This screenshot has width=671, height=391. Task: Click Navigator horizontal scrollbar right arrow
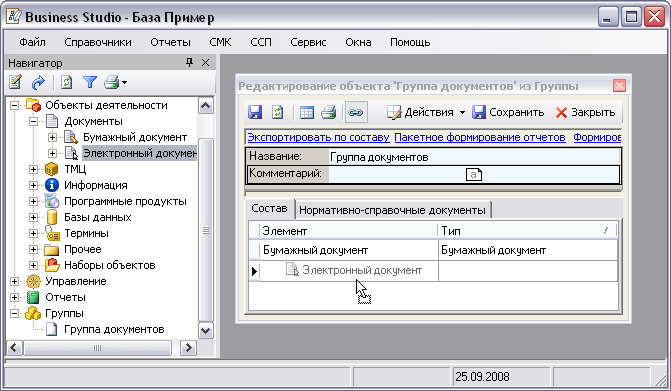[188, 348]
